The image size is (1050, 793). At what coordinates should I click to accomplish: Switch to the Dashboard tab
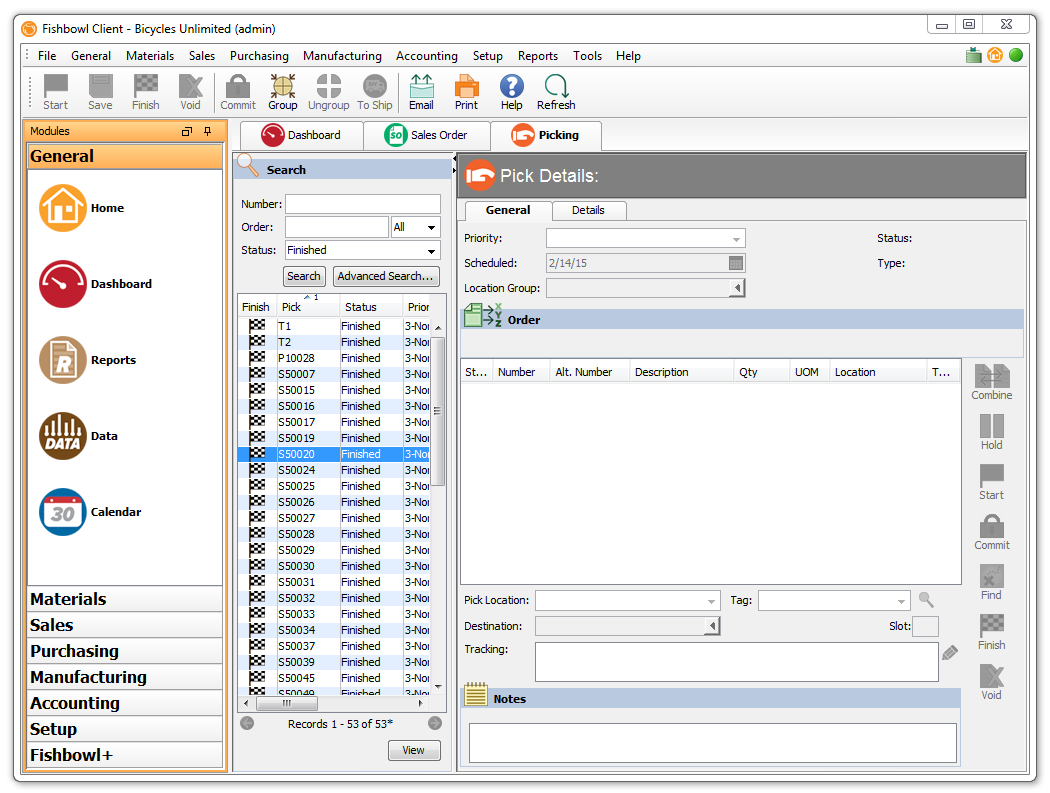point(301,135)
